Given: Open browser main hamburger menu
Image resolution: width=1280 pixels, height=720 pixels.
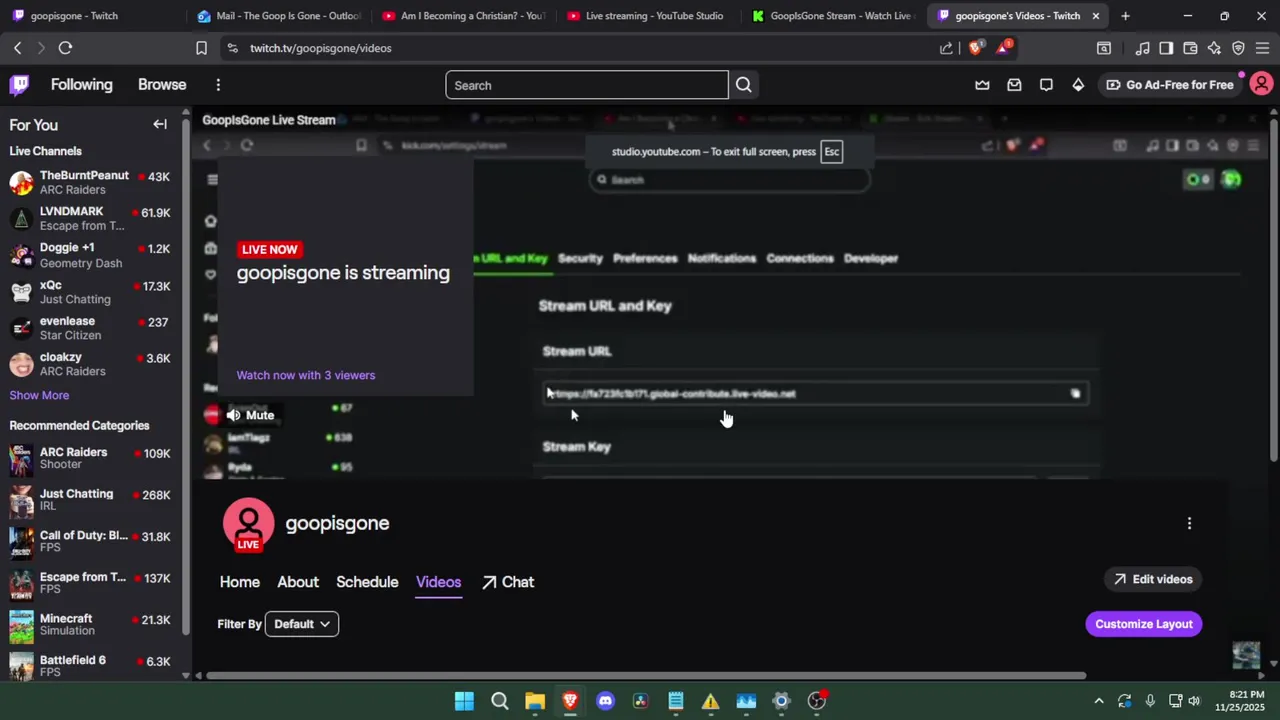Looking at the screenshot, I should coord(1262,48).
